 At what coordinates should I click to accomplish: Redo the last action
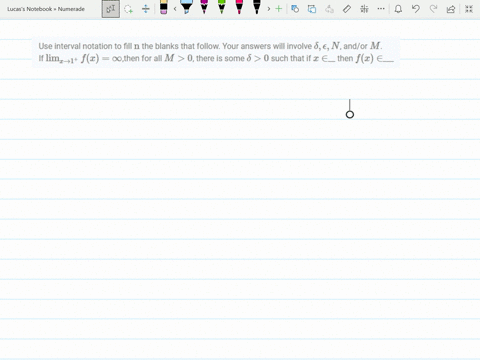coord(433,9)
